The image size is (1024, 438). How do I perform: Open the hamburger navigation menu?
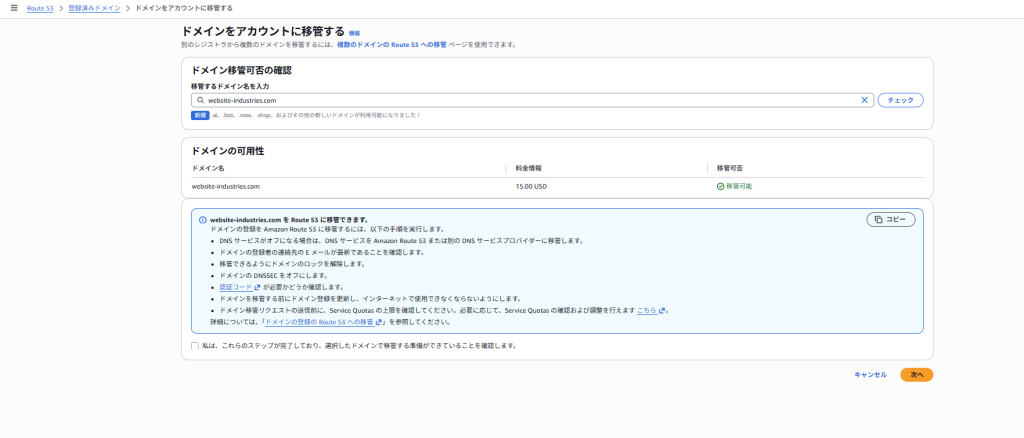pos(13,8)
